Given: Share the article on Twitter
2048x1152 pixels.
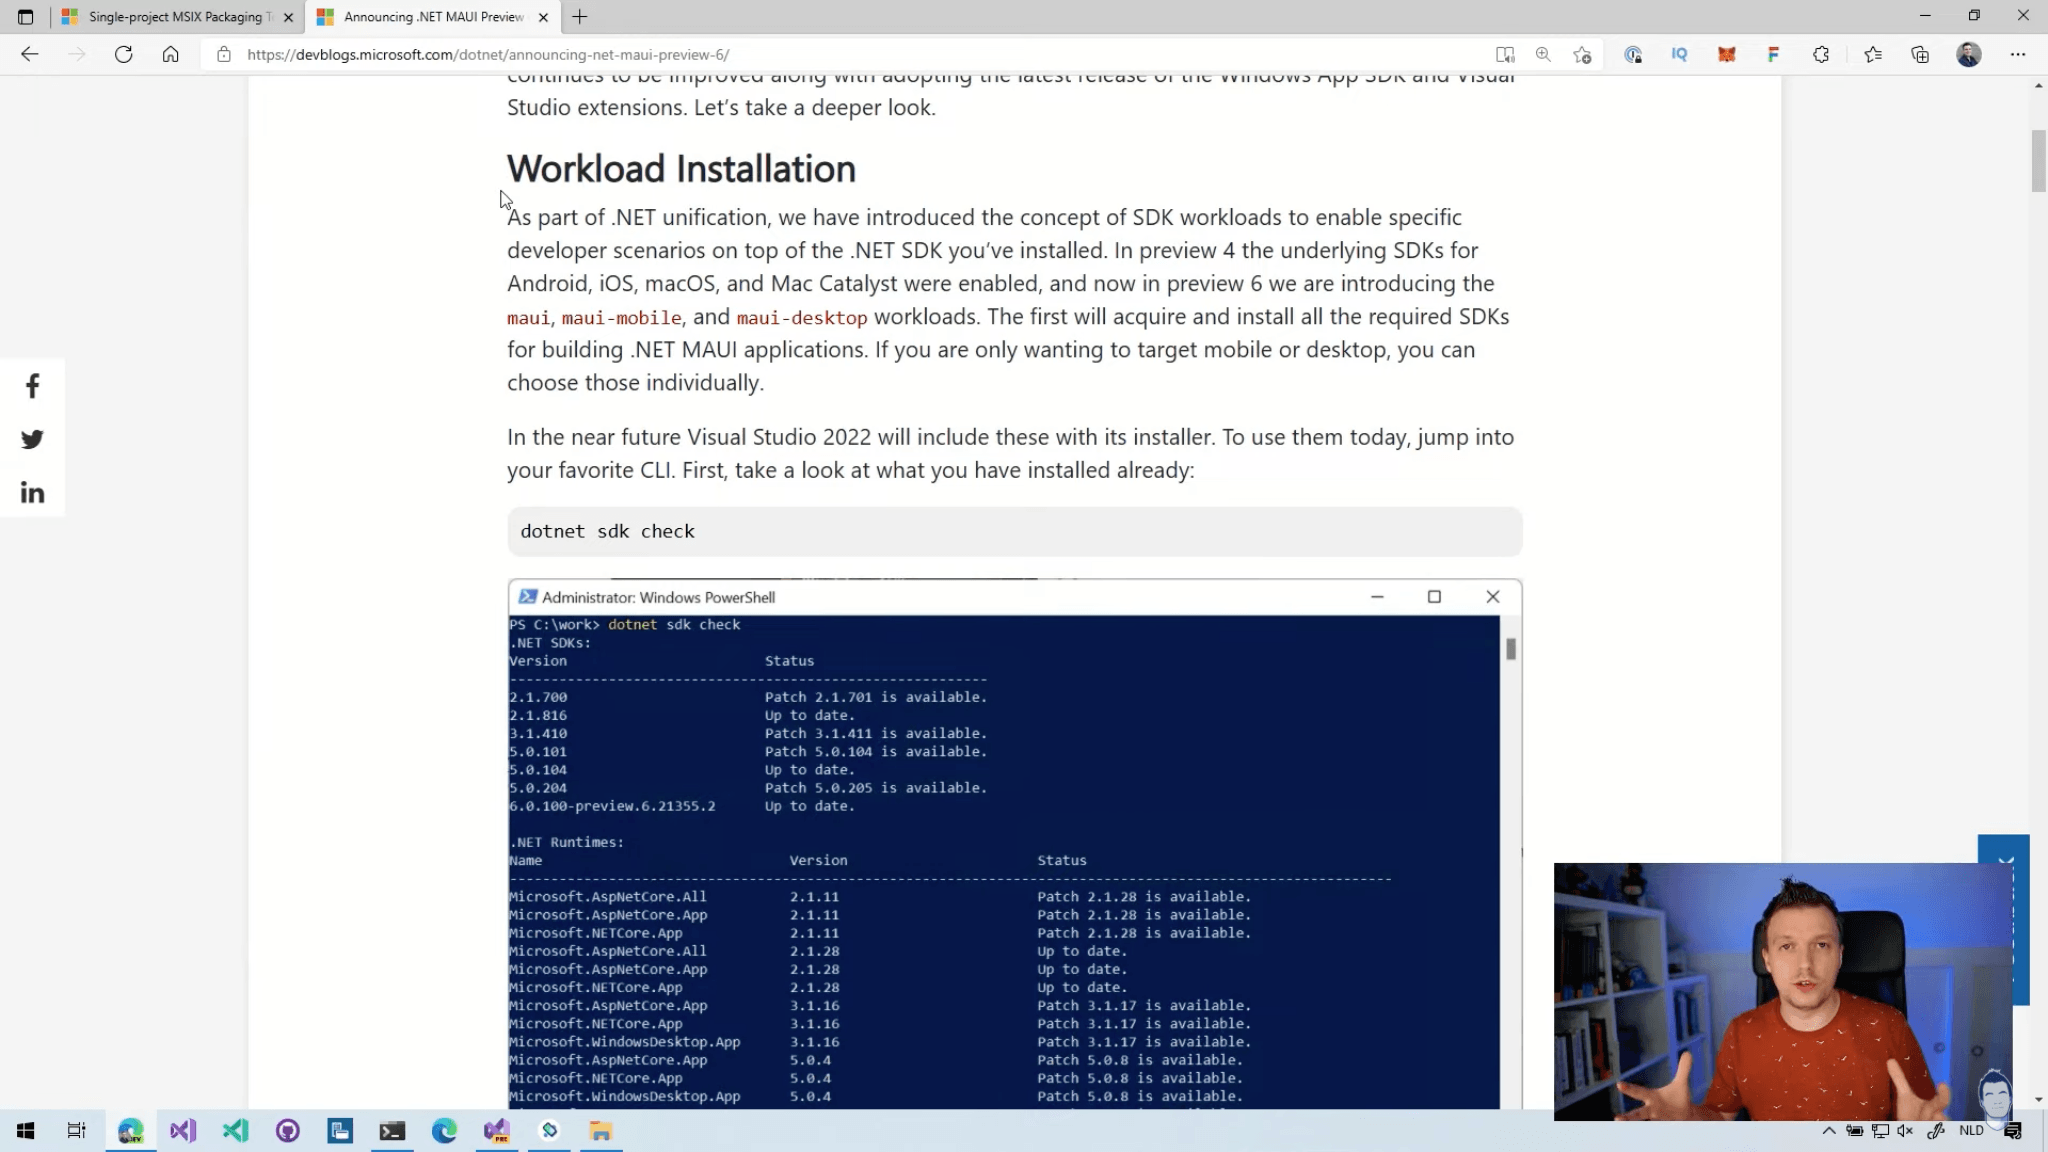Looking at the screenshot, I should coord(32,439).
